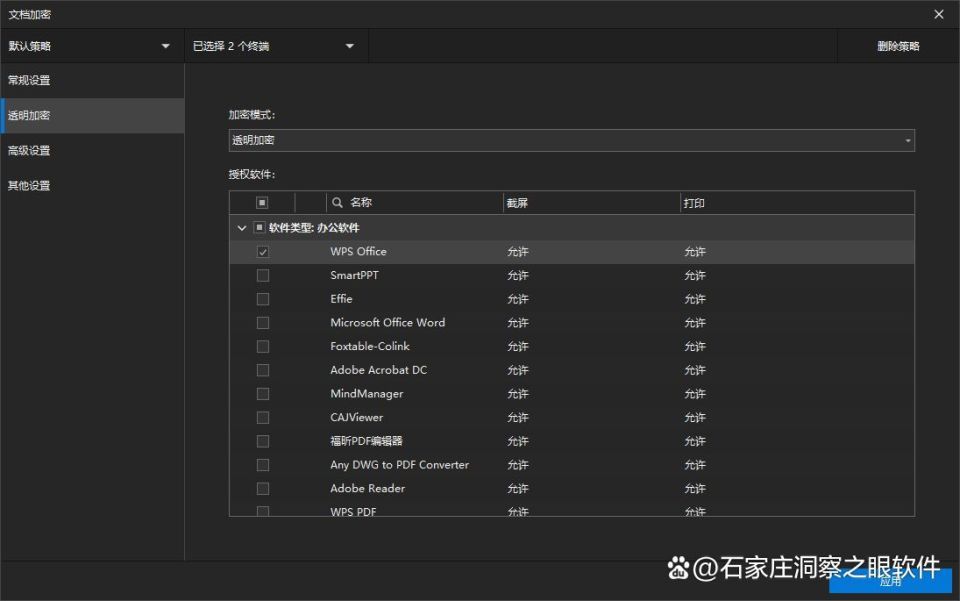Click the 打印 column header
The width and height of the screenshot is (960, 601).
click(694, 203)
